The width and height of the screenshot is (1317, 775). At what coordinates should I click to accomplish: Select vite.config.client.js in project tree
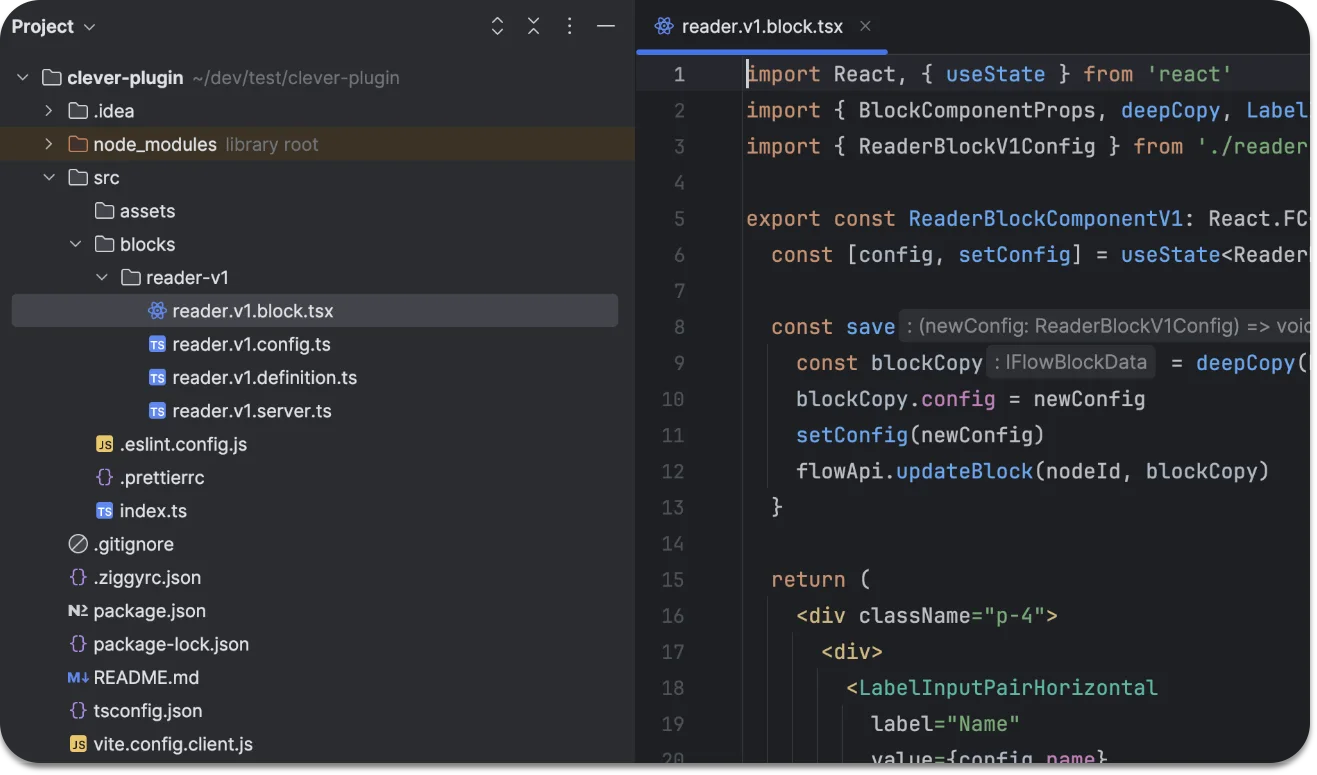tap(172, 745)
